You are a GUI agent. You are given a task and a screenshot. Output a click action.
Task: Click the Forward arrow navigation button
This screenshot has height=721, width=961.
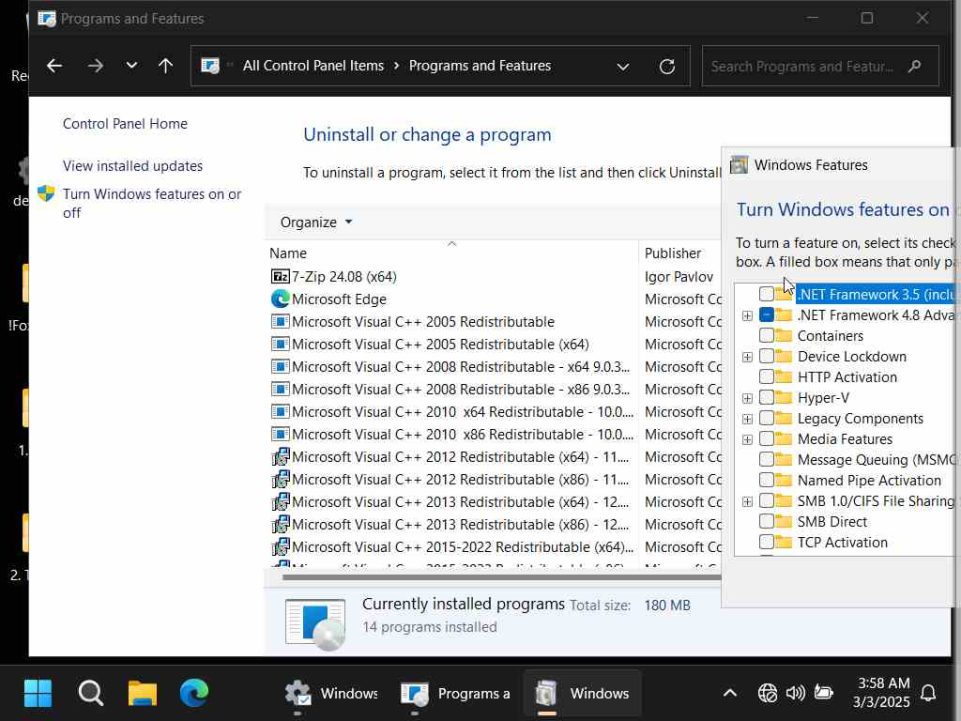96,66
